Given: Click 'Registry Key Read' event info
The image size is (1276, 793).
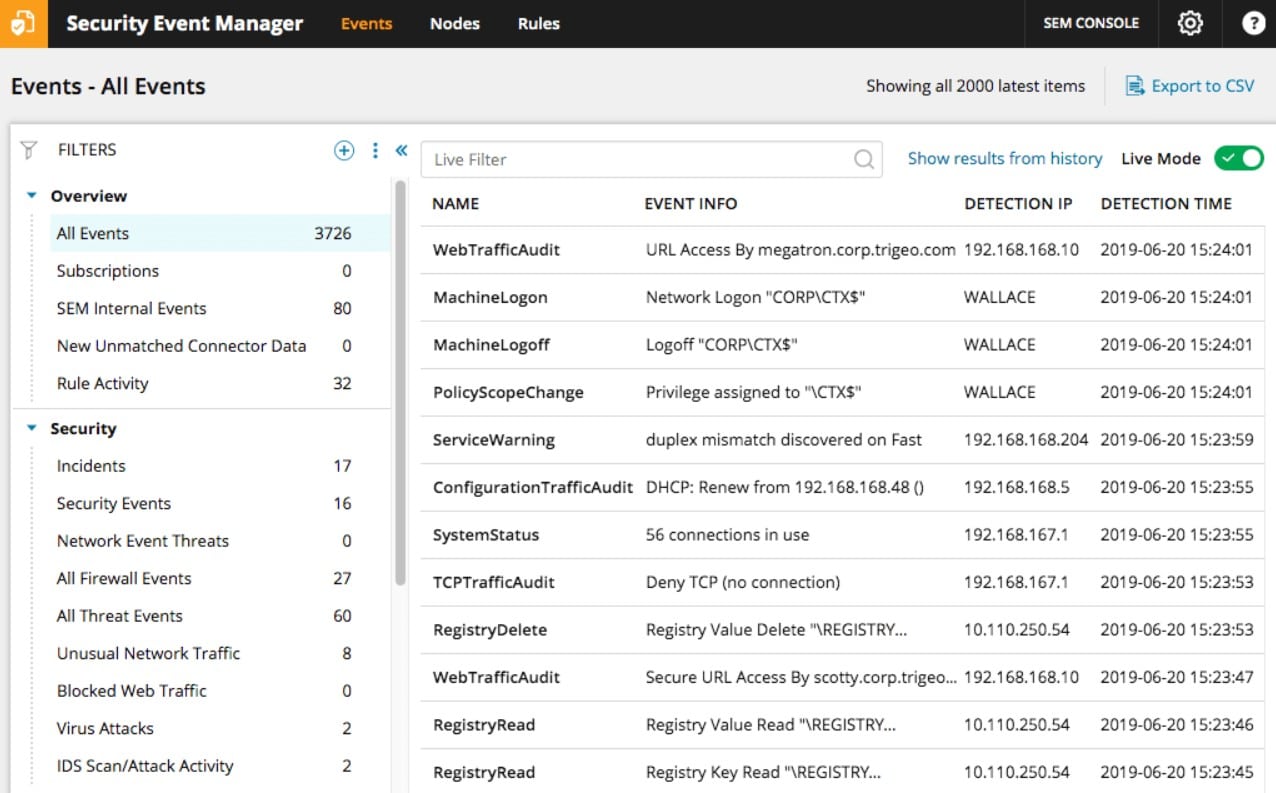Looking at the screenshot, I should point(764,772).
